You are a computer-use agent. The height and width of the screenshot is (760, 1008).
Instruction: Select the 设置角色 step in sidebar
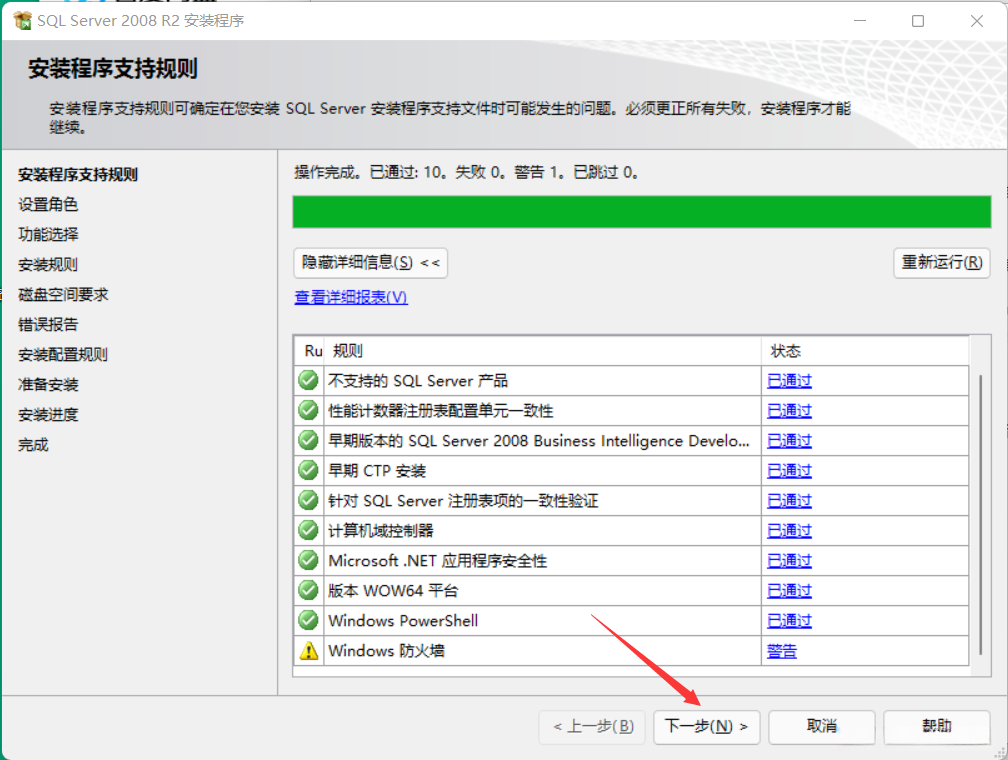48,204
